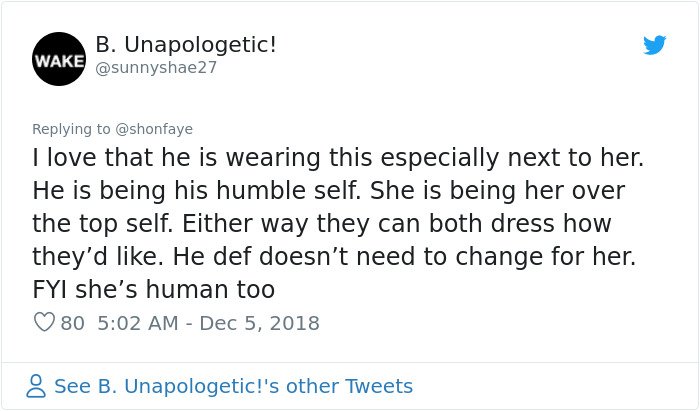700x411 pixels.
Task: Click the Dec 5, 2018 date
Action: click(x=259, y=323)
